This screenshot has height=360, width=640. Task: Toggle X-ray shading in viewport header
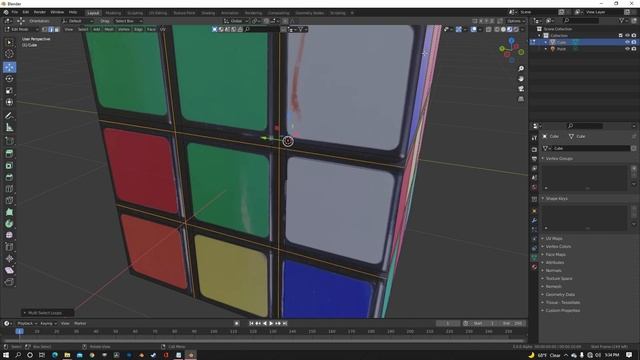pyautogui.click(x=489, y=29)
